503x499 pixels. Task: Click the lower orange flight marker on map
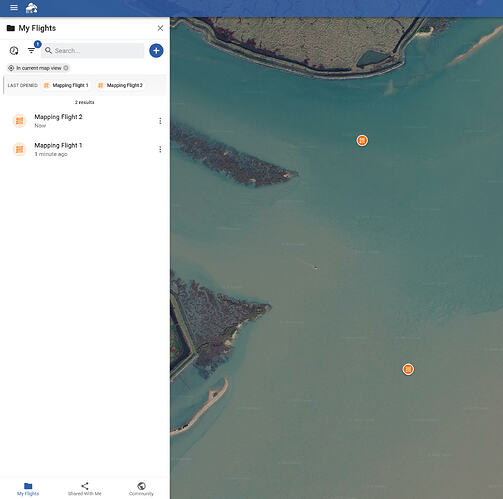click(x=408, y=369)
